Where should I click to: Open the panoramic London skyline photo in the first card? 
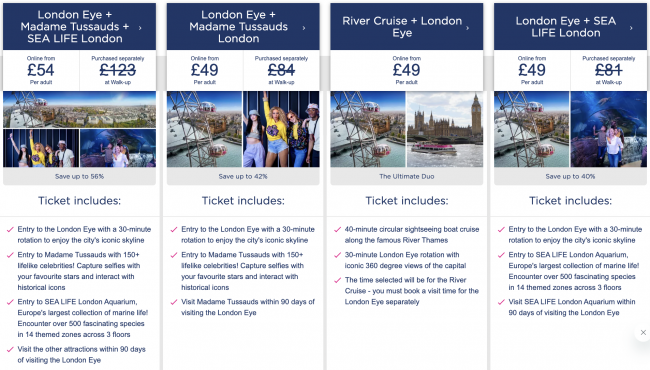79,109
